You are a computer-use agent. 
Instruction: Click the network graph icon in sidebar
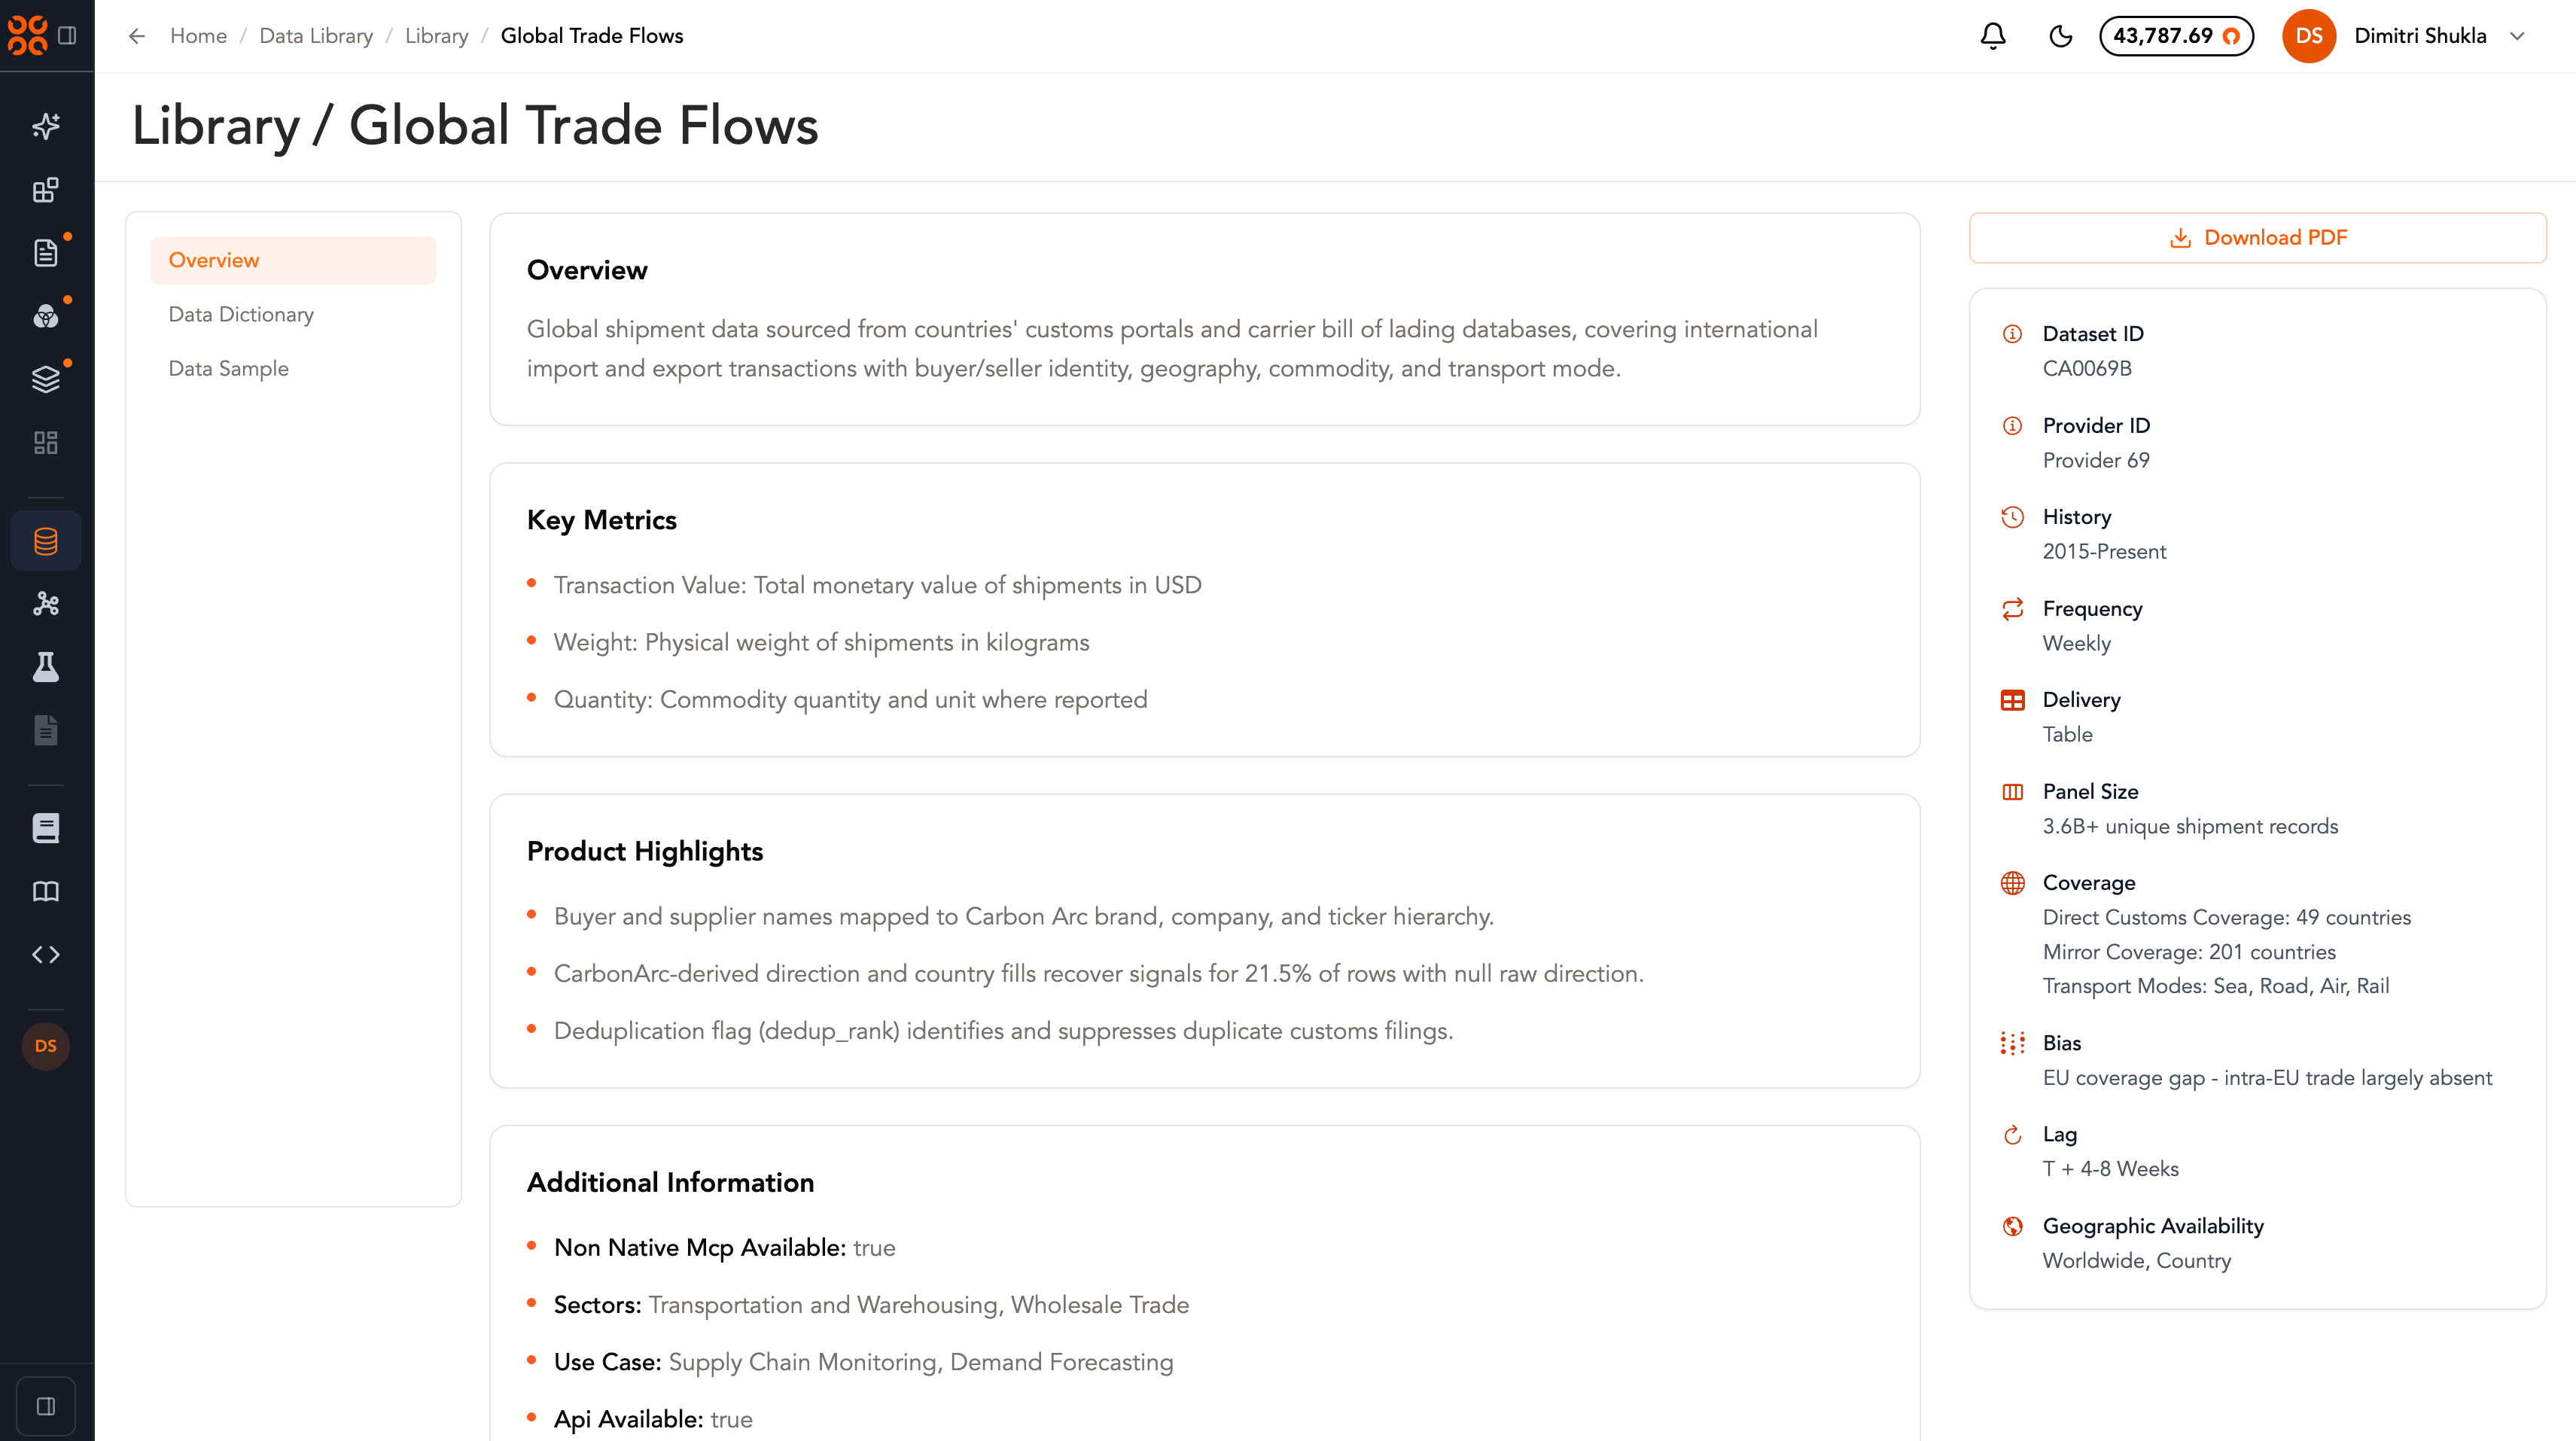(x=46, y=604)
